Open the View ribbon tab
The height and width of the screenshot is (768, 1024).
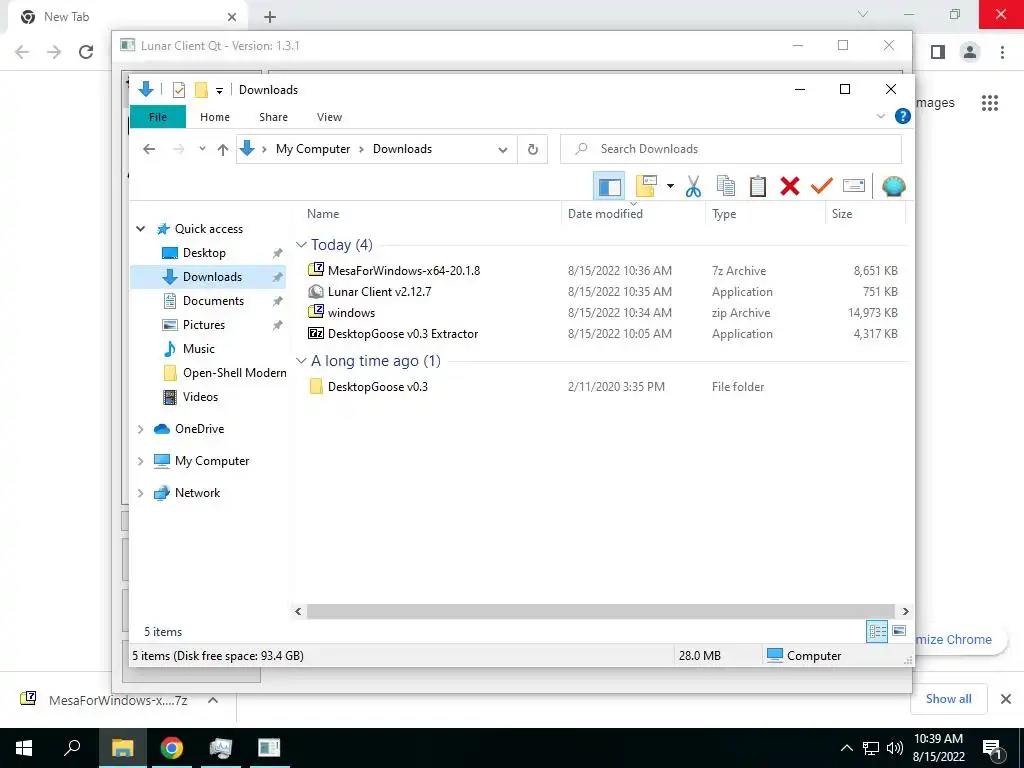pos(329,117)
